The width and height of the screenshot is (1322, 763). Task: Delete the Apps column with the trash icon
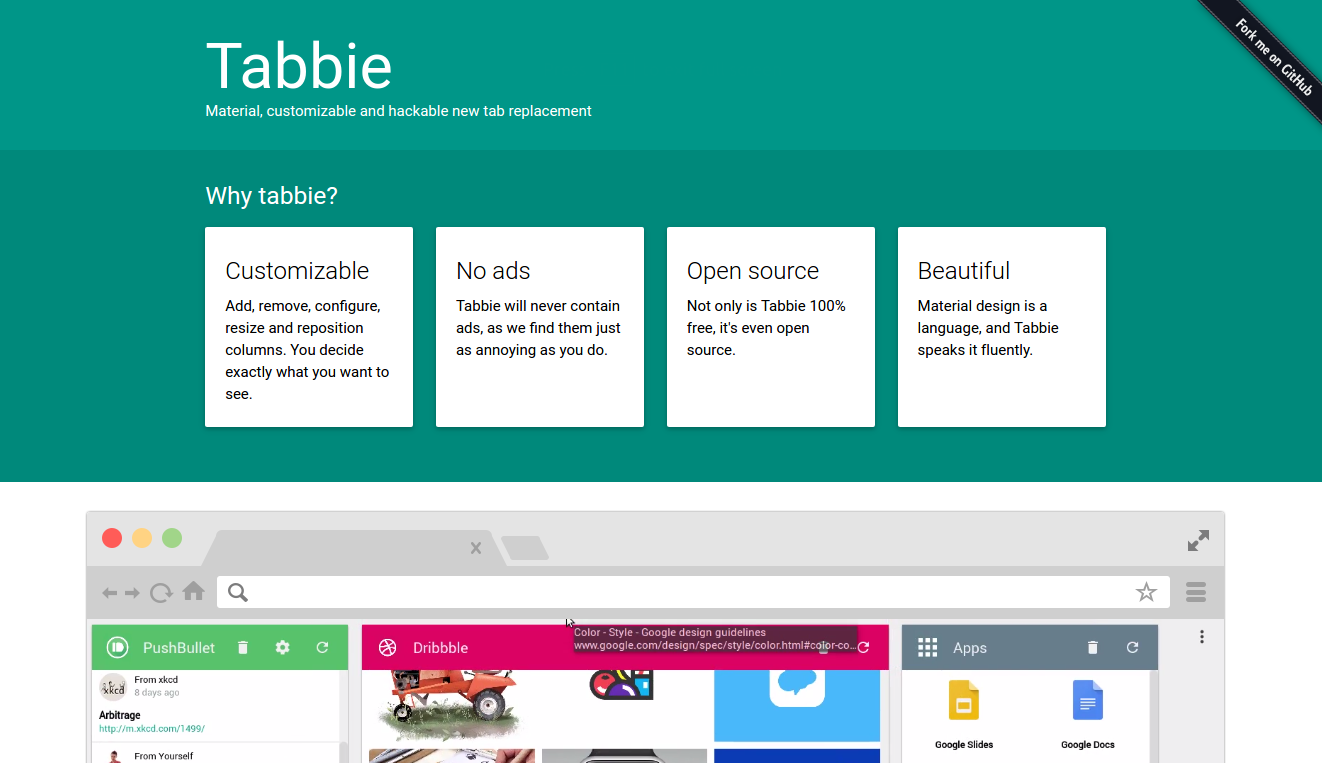pyautogui.click(x=1093, y=648)
